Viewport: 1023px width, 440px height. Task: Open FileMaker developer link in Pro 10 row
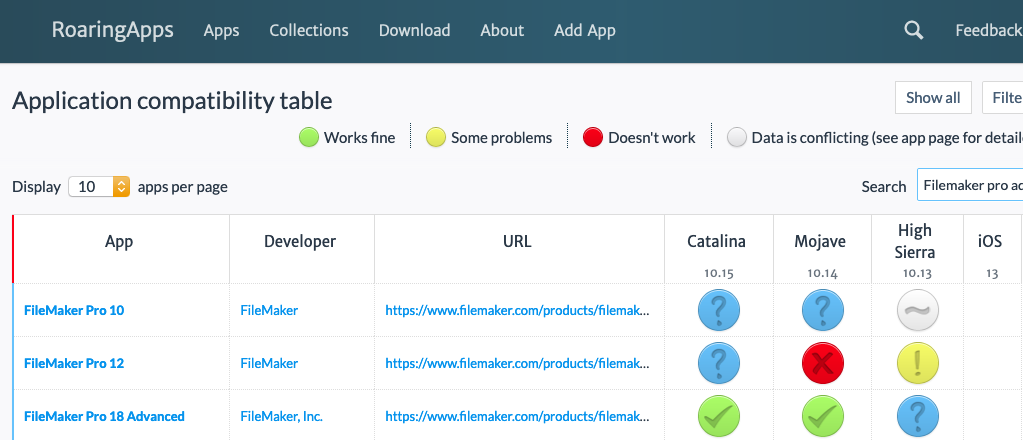[269, 311]
